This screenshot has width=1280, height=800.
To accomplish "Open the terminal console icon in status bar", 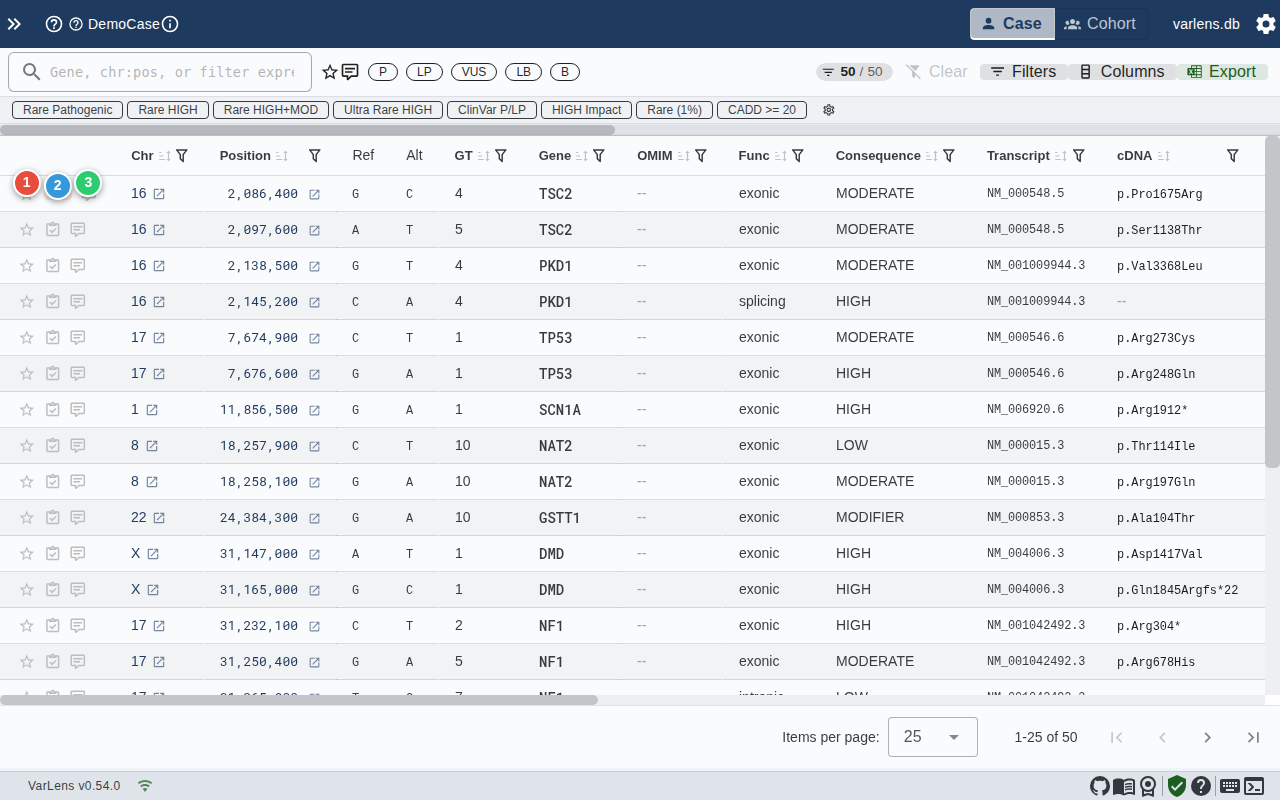I will 1254,786.
